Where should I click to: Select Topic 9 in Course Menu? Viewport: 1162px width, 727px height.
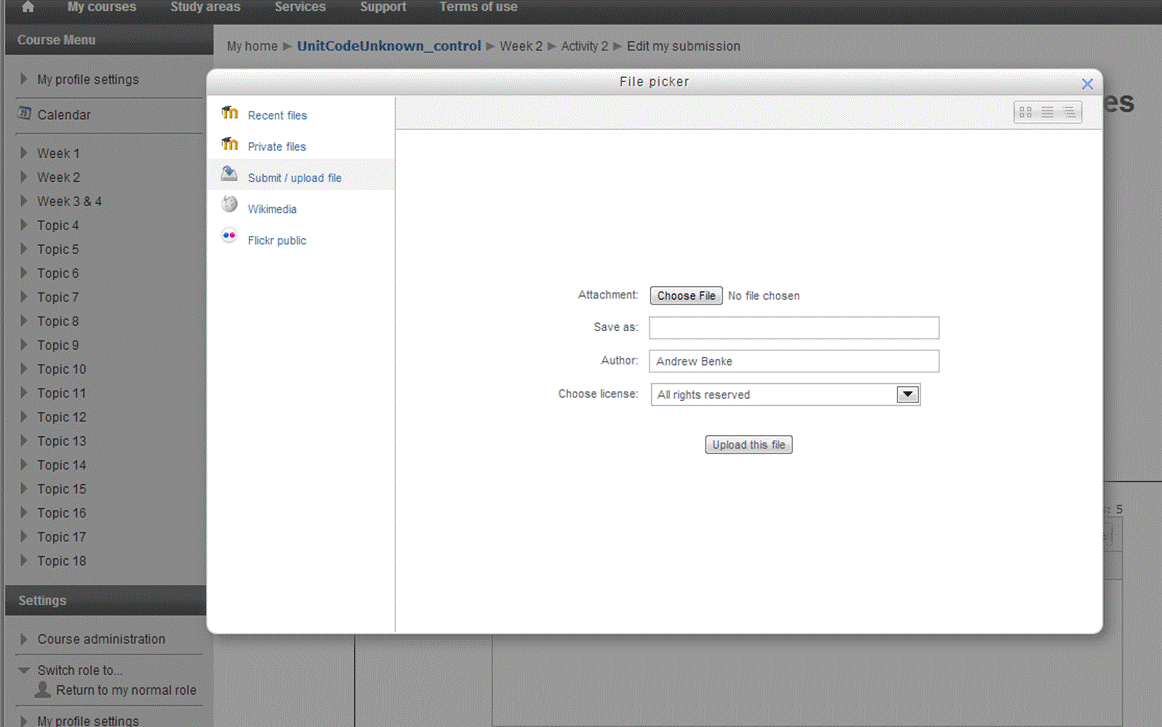[58, 345]
